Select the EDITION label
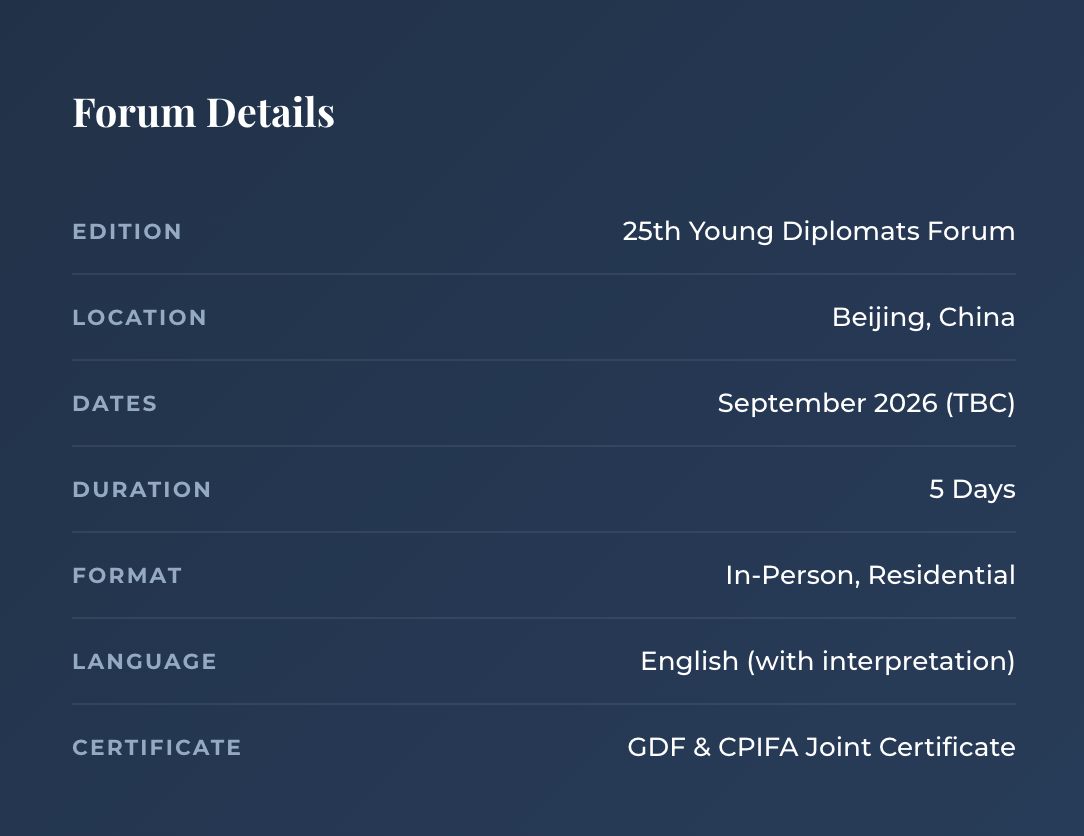Screen dimensions: 1084x836 click(x=127, y=231)
